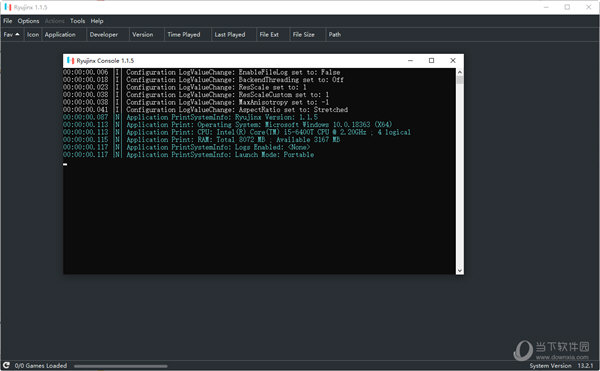Click the 'AspectRatio set to: Stretched' line
This screenshot has width=600, height=371.
click(205, 110)
